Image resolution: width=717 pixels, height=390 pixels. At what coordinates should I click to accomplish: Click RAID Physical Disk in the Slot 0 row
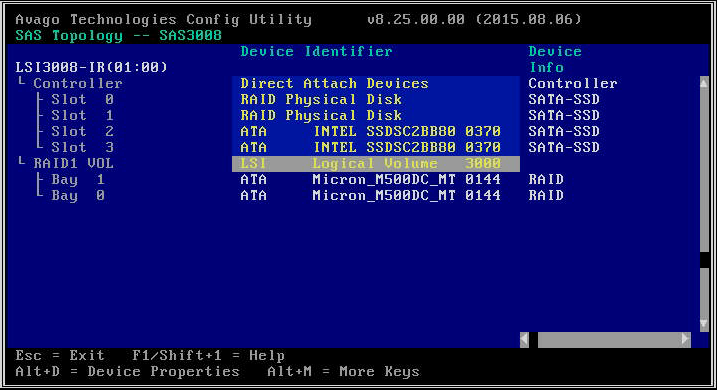(x=321, y=100)
